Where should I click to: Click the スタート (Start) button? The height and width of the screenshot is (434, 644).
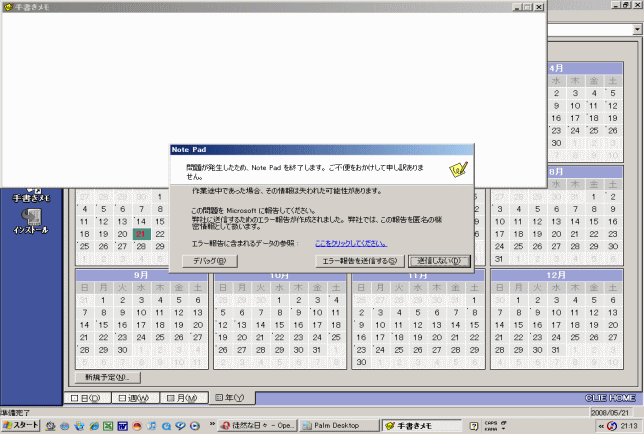(21, 426)
